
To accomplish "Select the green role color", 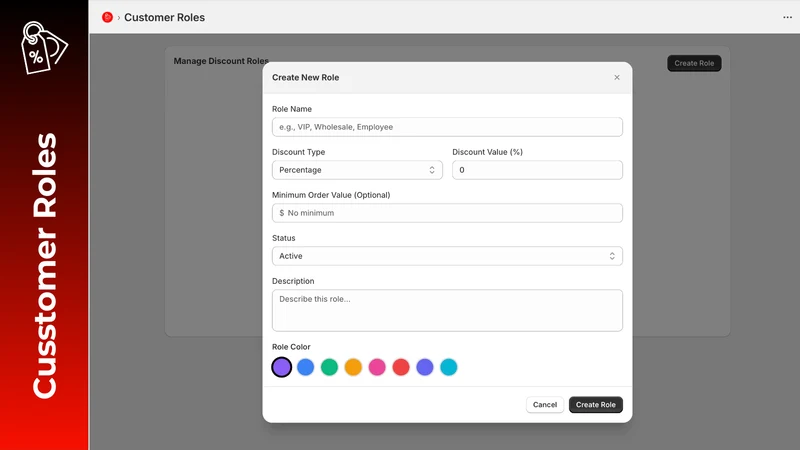I will [x=330, y=367].
